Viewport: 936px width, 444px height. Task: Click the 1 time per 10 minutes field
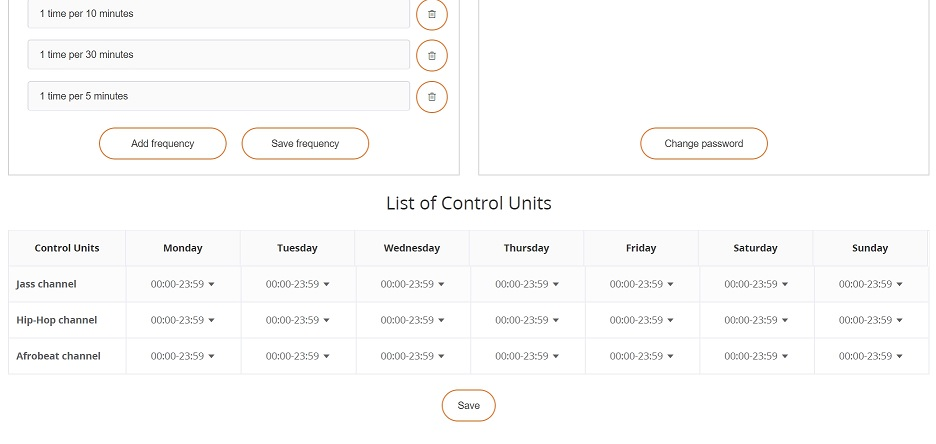[218, 14]
